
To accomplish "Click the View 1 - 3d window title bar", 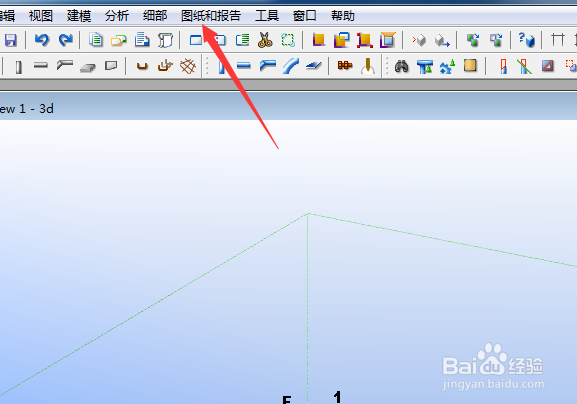I will [288, 107].
